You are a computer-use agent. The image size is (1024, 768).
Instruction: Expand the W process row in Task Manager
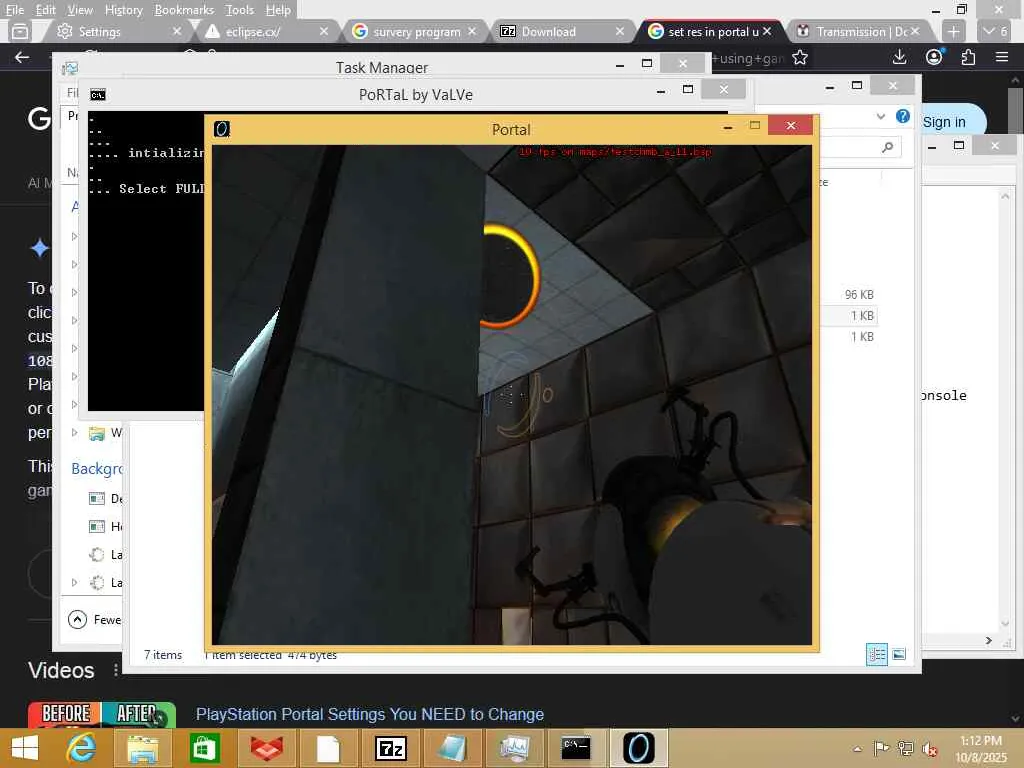coord(74,432)
